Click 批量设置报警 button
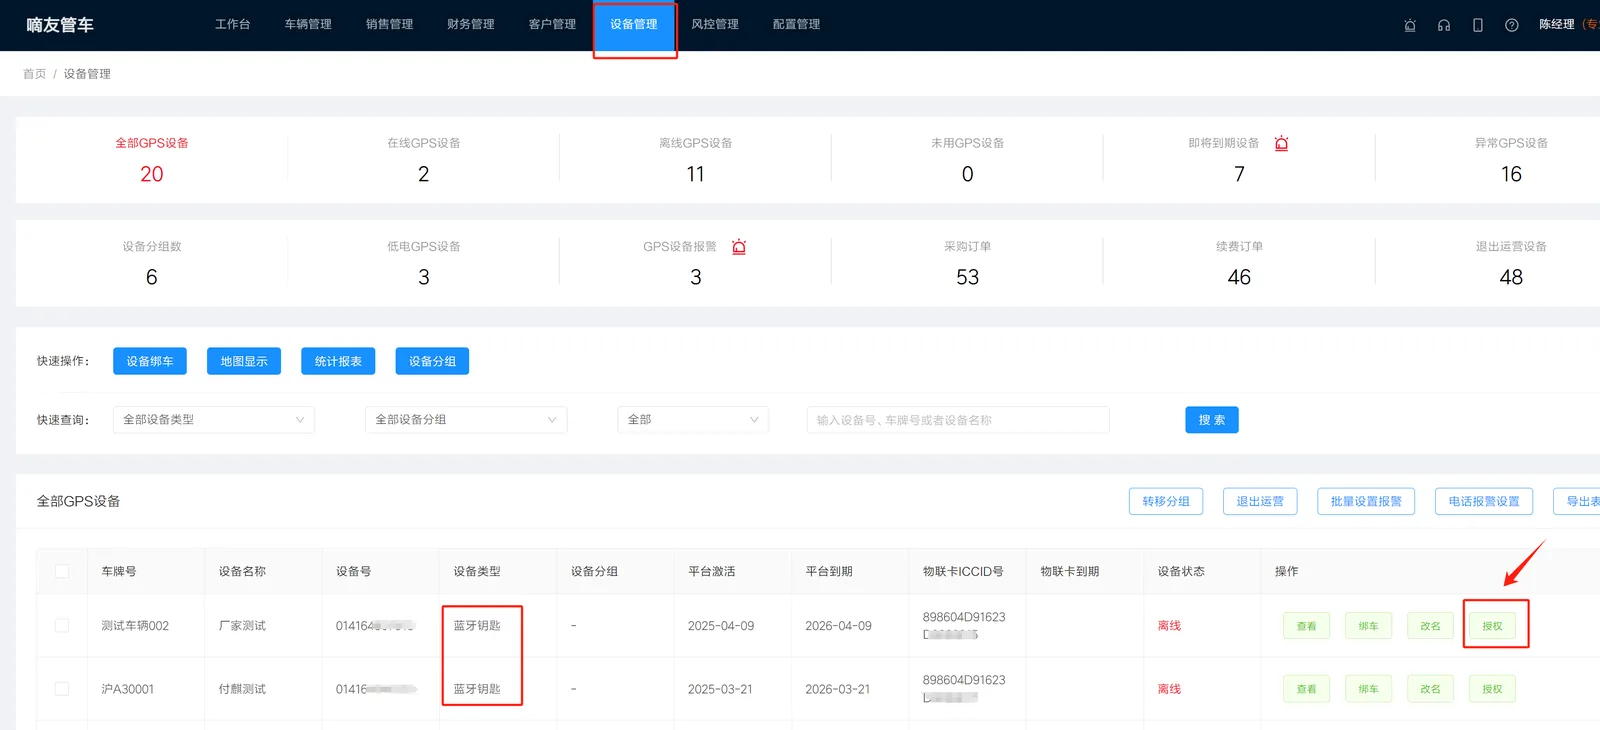Viewport: 1600px width, 730px height. click(x=1366, y=501)
